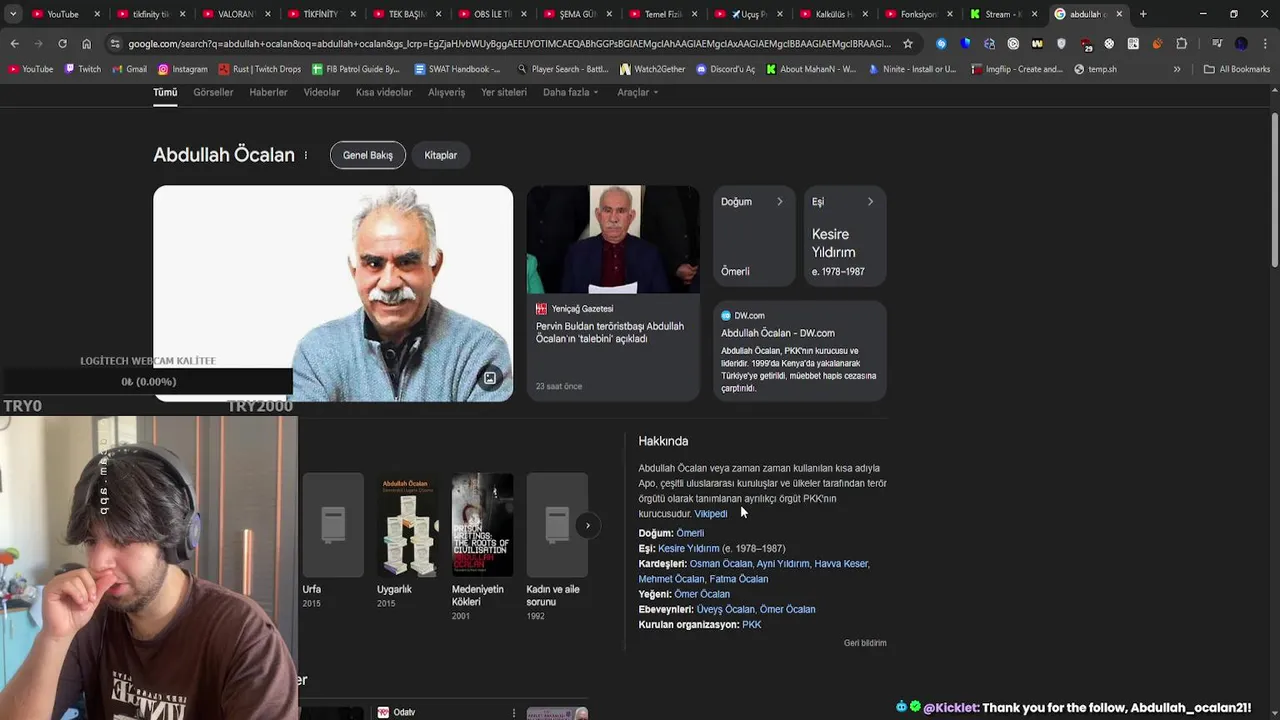Open the Imgflip bookmark
Viewport: 1280px width, 720px height.
pyautogui.click(x=1017, y=69)
